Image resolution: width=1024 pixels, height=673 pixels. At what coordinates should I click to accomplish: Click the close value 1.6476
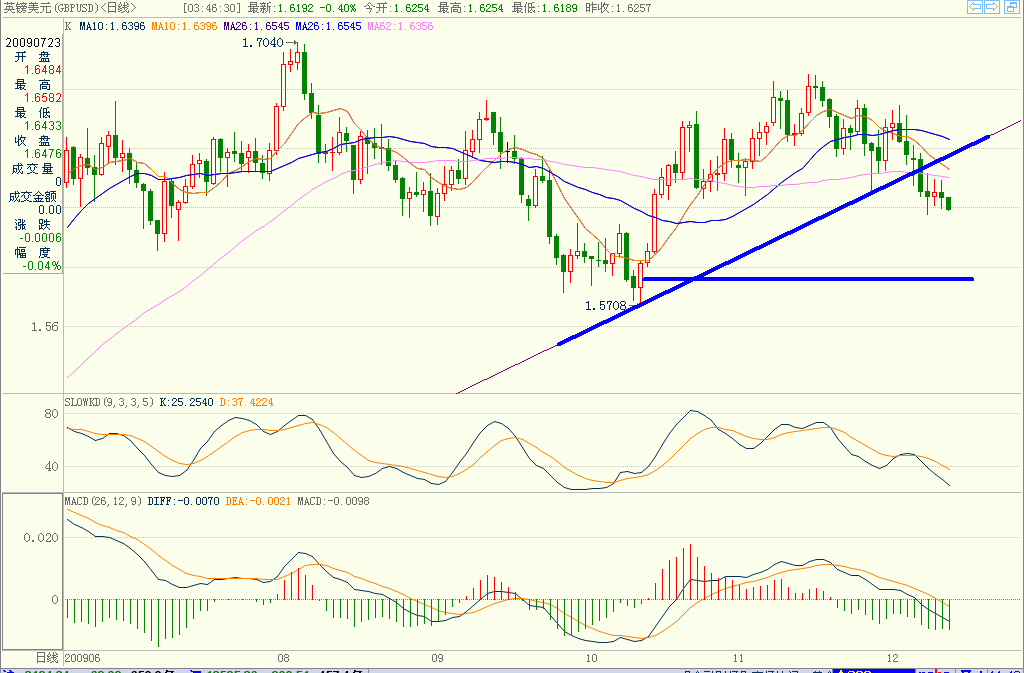pyautogui.click(x=43, y=154)
